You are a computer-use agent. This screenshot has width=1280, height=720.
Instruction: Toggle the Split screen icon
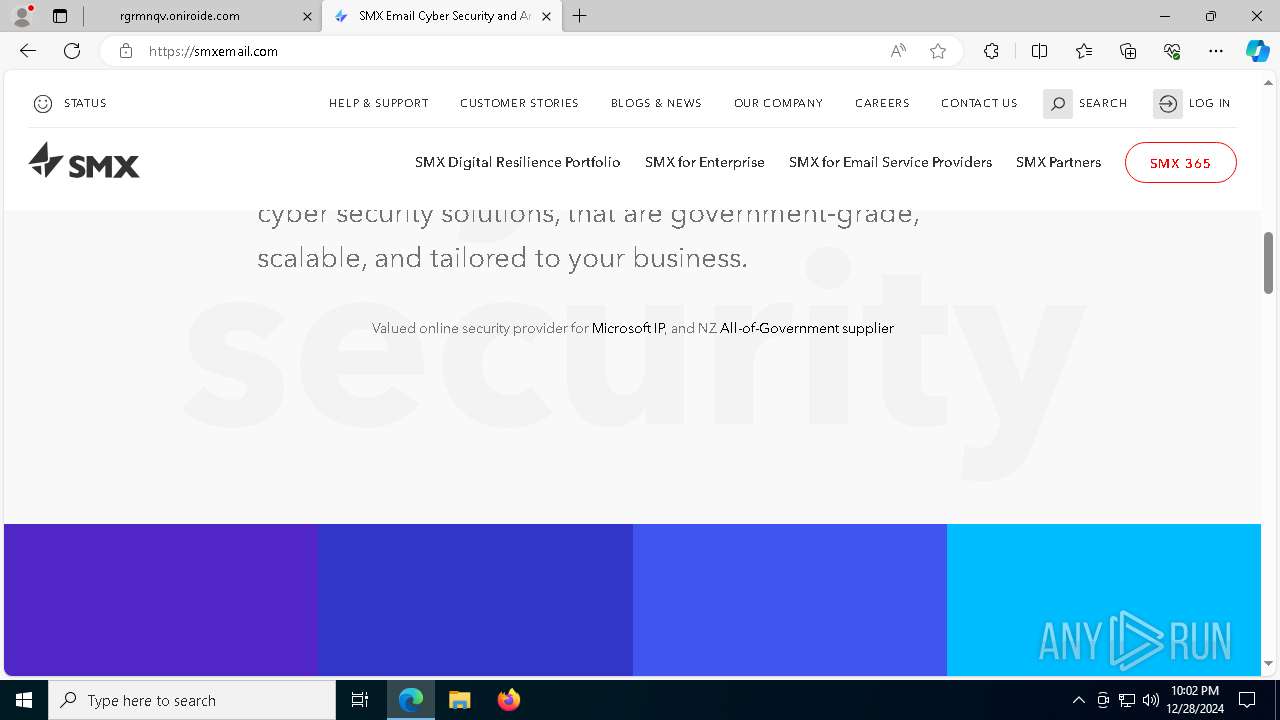(x=1039, y=51)
